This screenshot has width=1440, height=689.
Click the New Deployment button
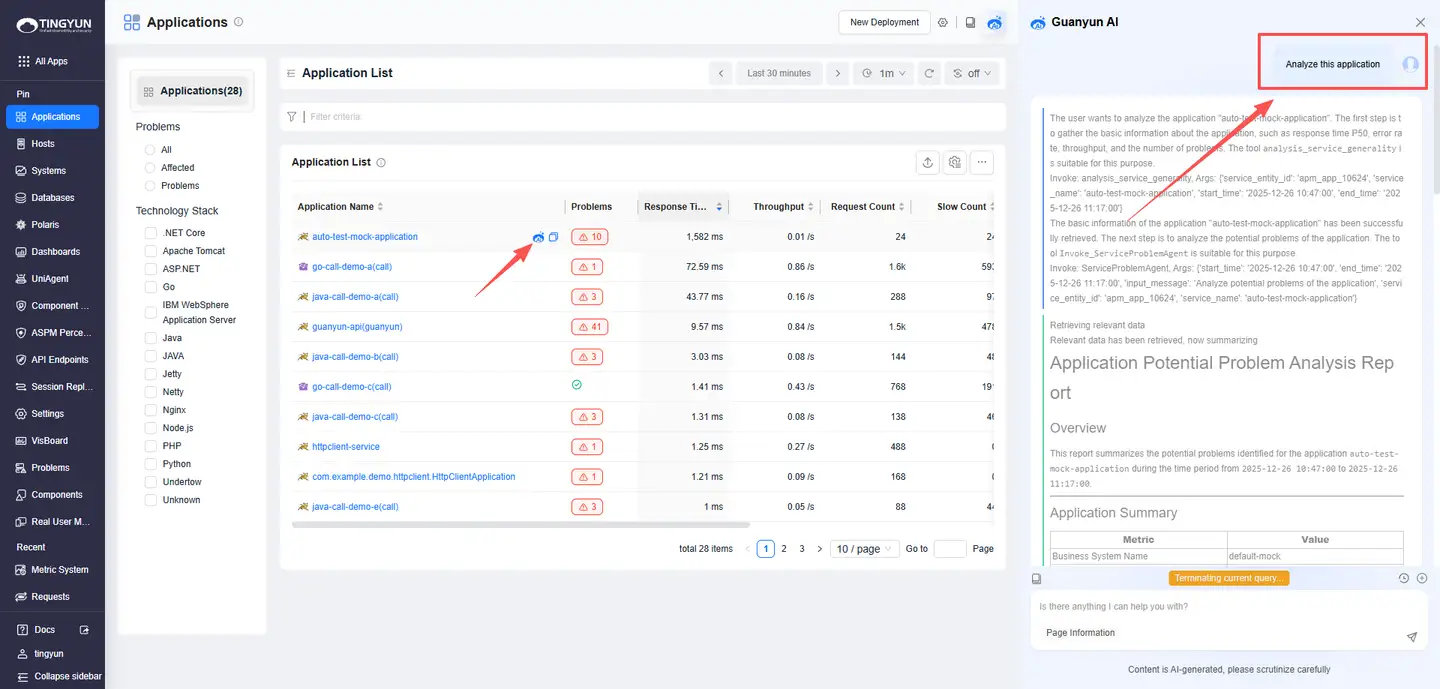point(884,22)
